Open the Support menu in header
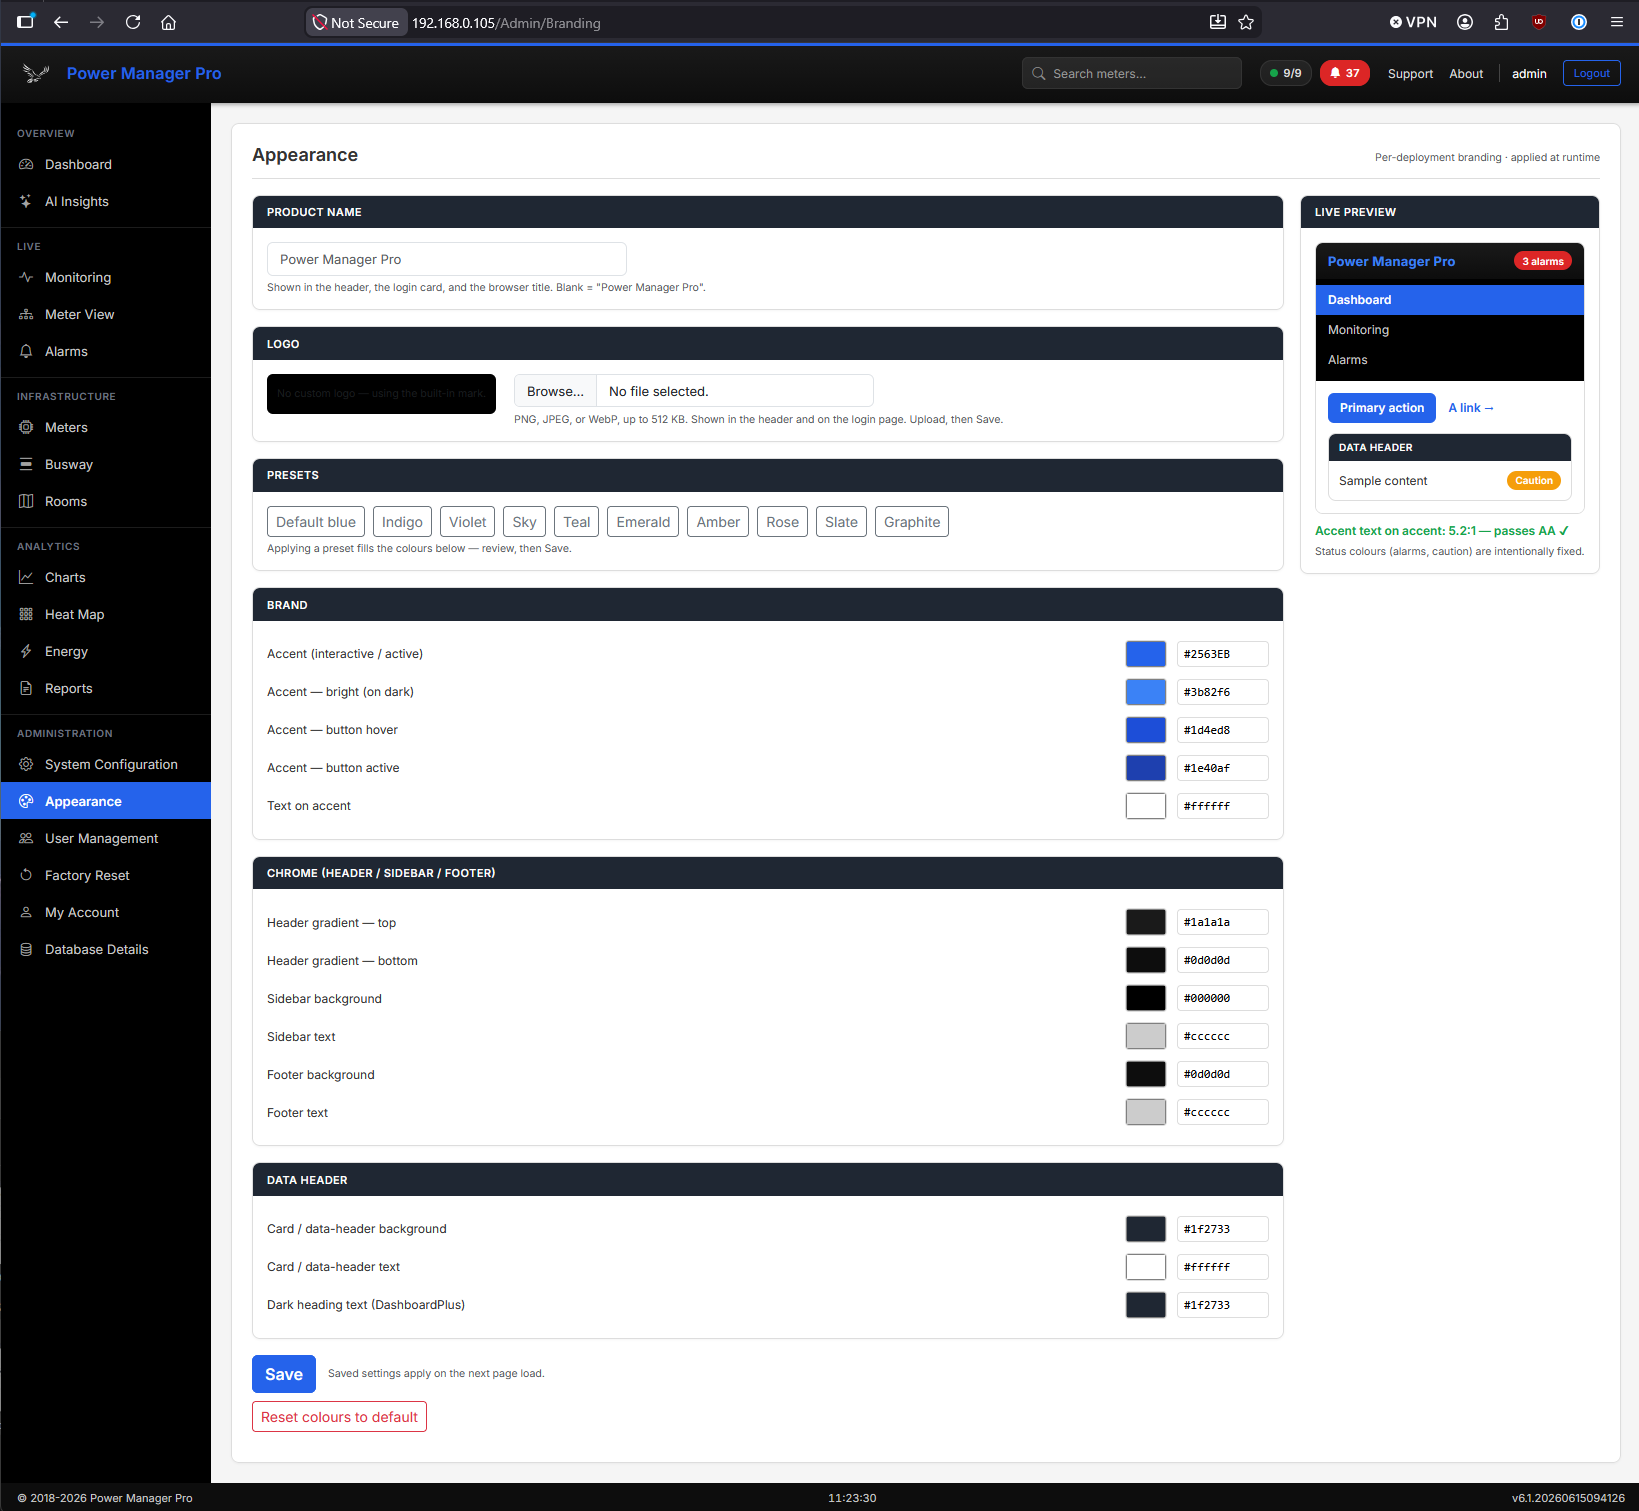Viewport: 1639px width, 1511px height. click(1410, 74)
